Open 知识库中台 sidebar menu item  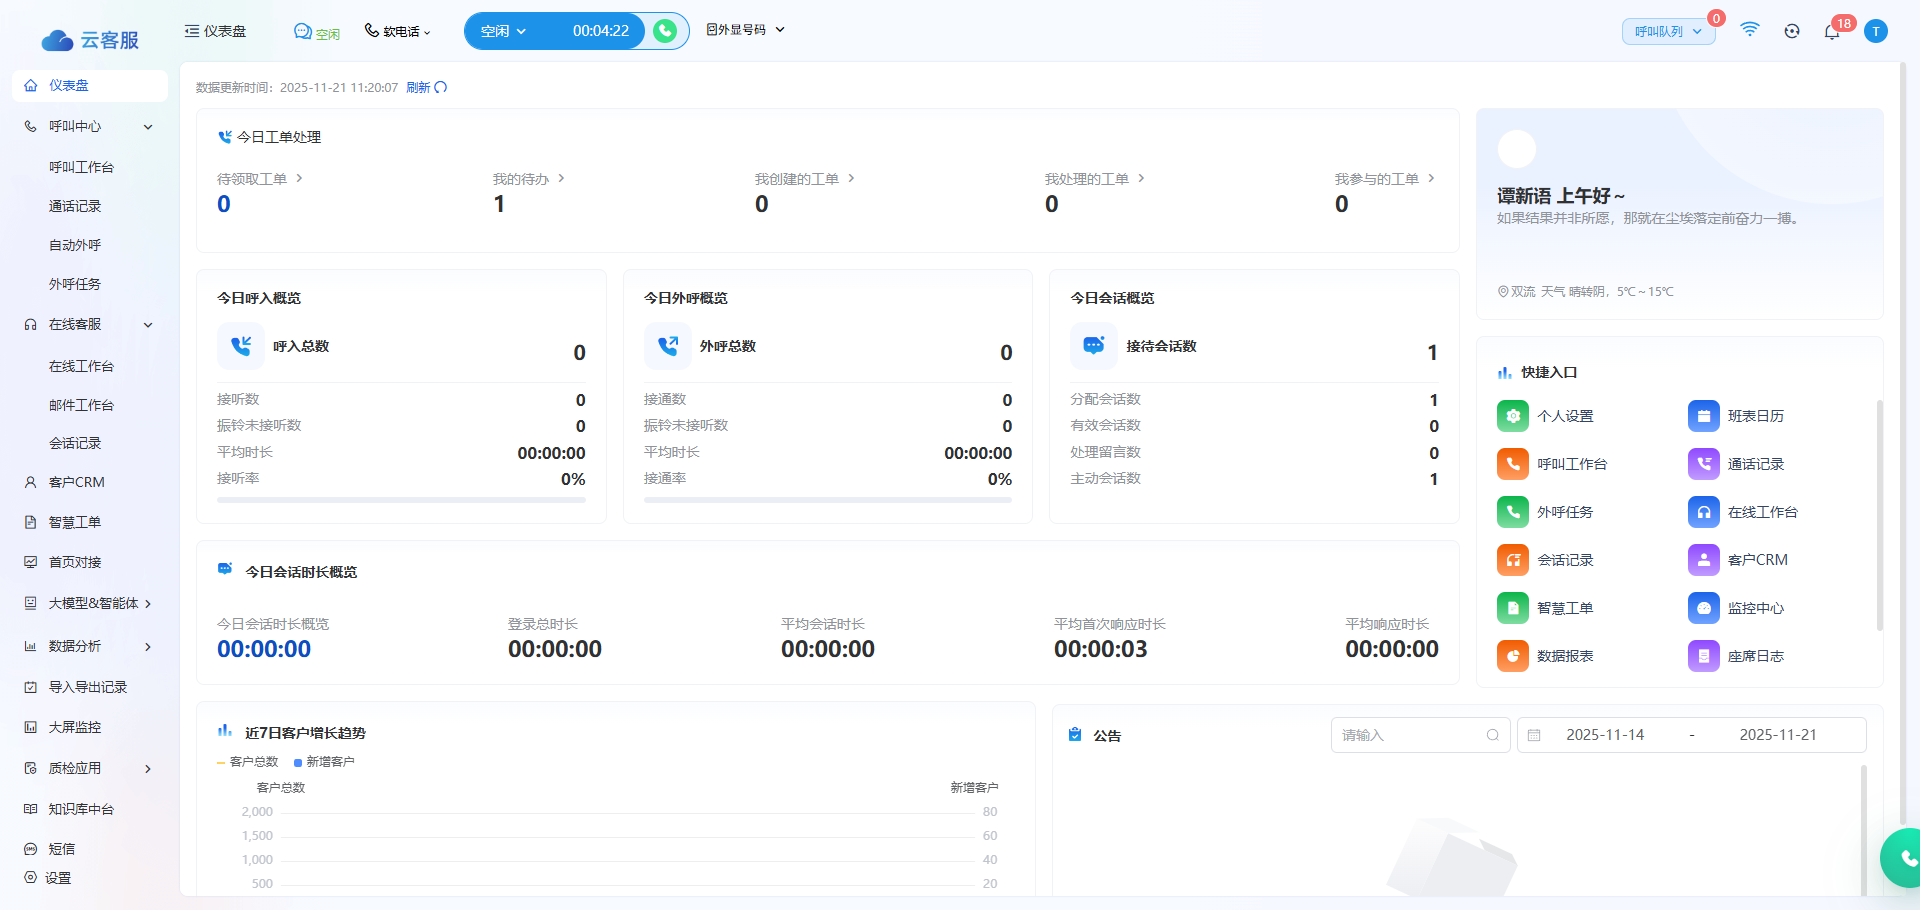81,809
